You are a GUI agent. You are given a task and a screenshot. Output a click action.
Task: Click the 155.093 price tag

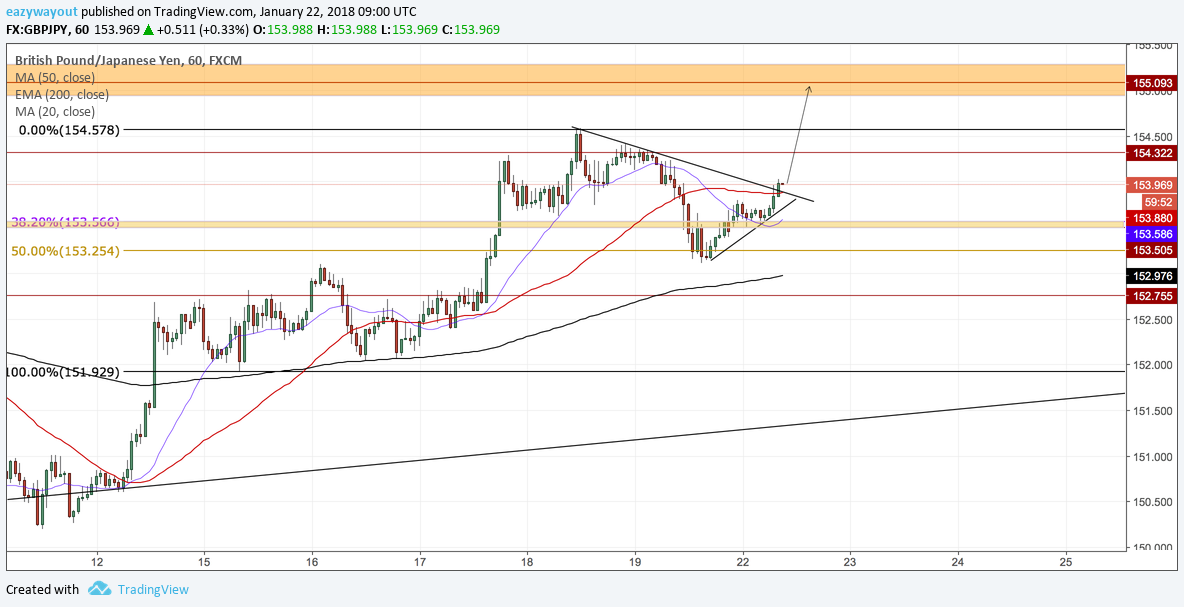pos(1152,83)
